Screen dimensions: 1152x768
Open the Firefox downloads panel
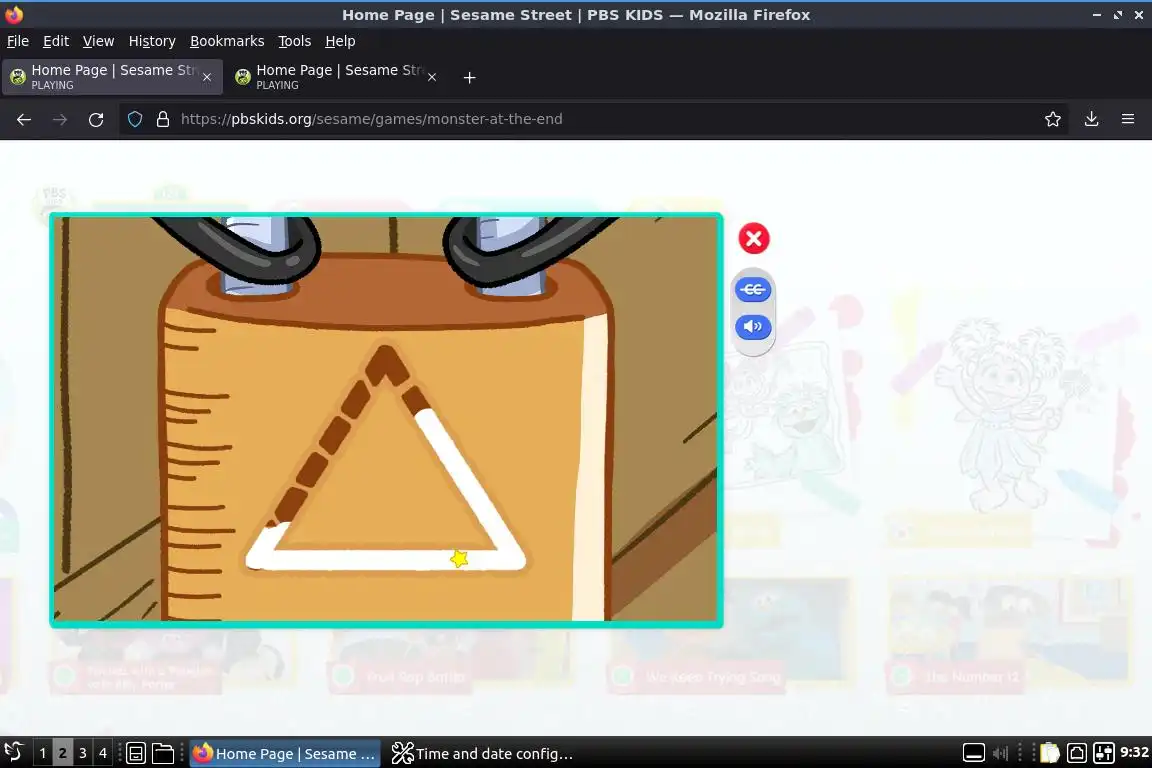pyautogui.click(x=1092, y=119)
